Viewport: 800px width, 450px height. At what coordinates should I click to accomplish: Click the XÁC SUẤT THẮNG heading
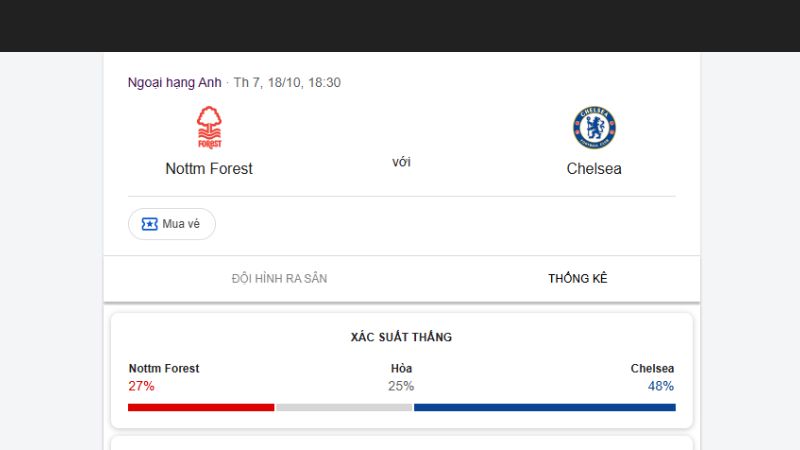(401, 337)
